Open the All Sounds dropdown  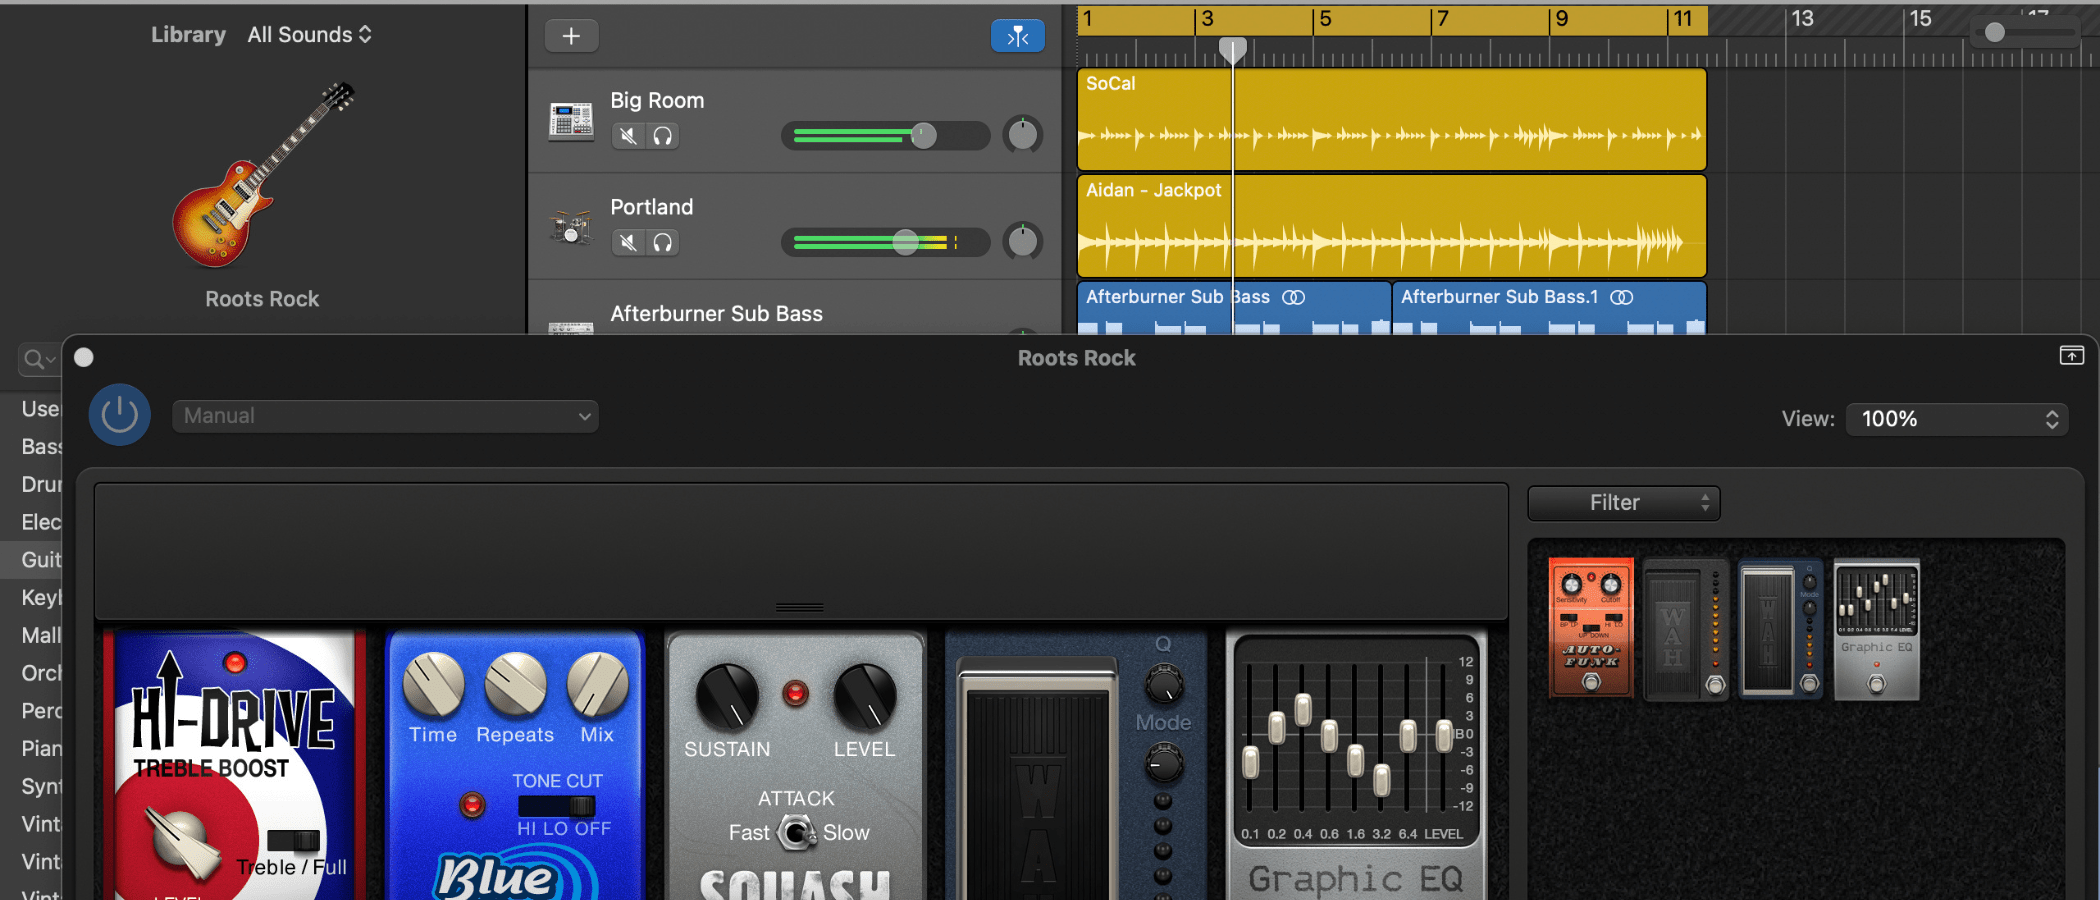click(309, 34)
